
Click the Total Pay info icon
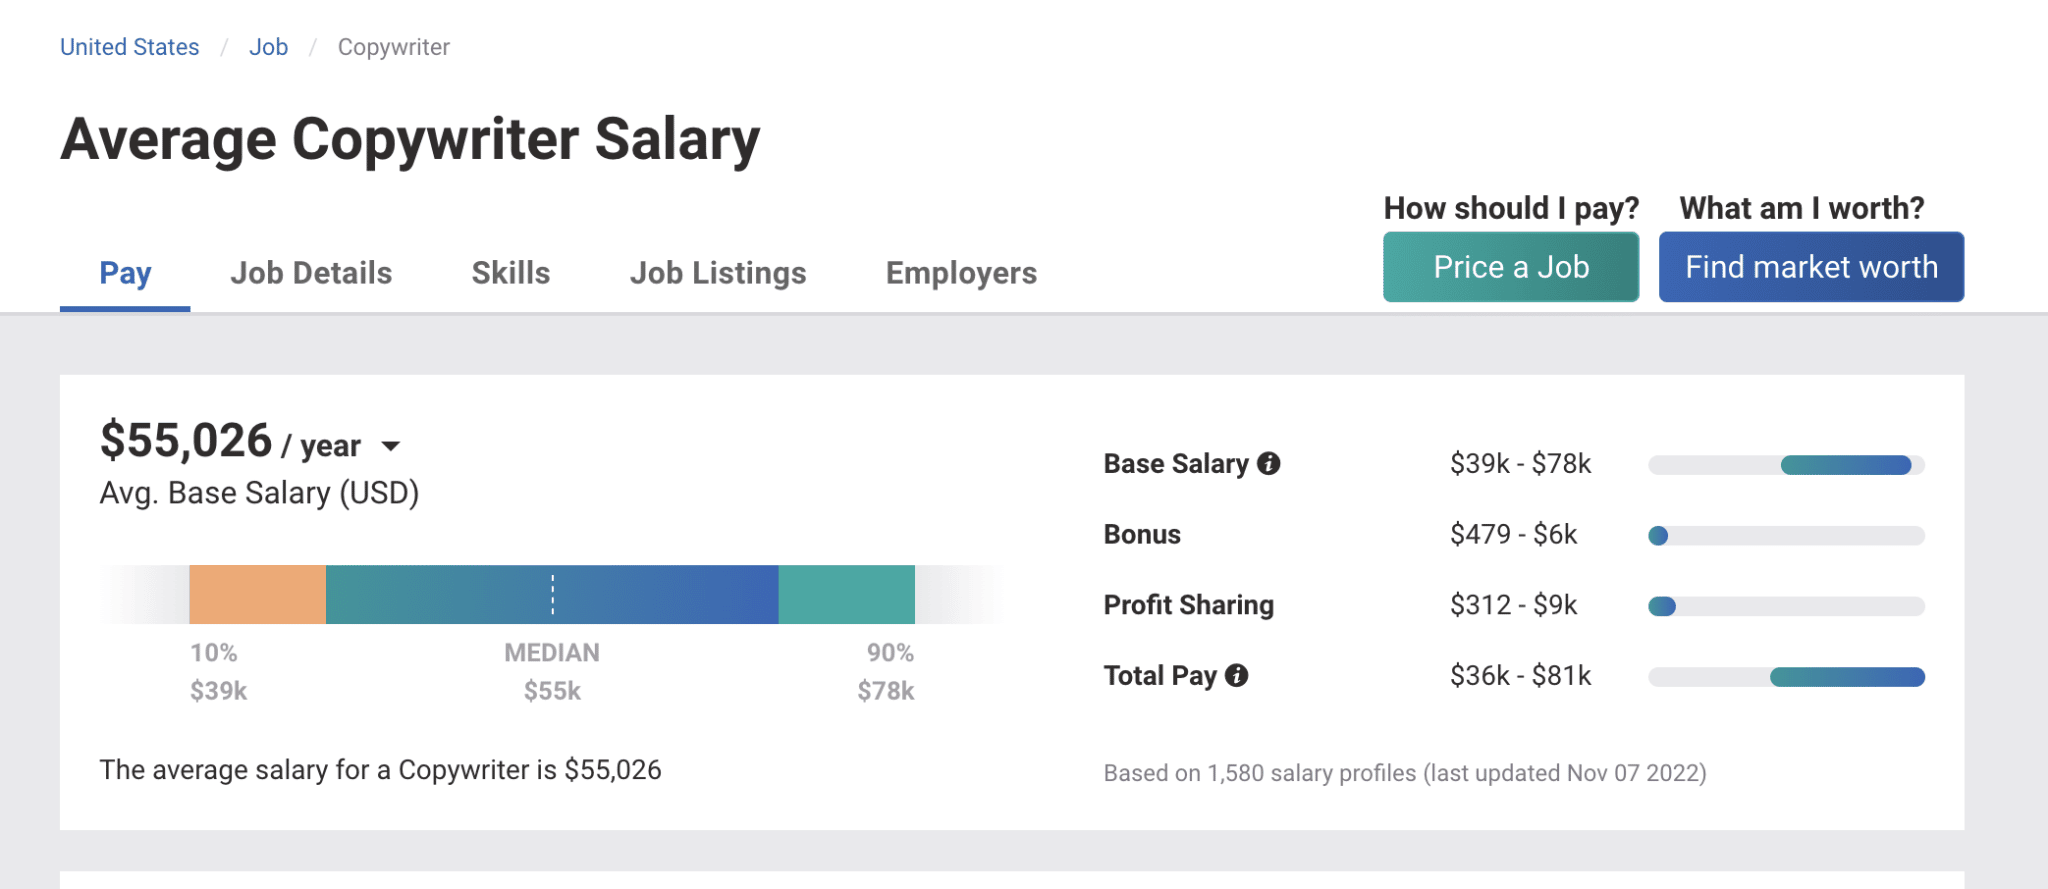click(1236, 676)
